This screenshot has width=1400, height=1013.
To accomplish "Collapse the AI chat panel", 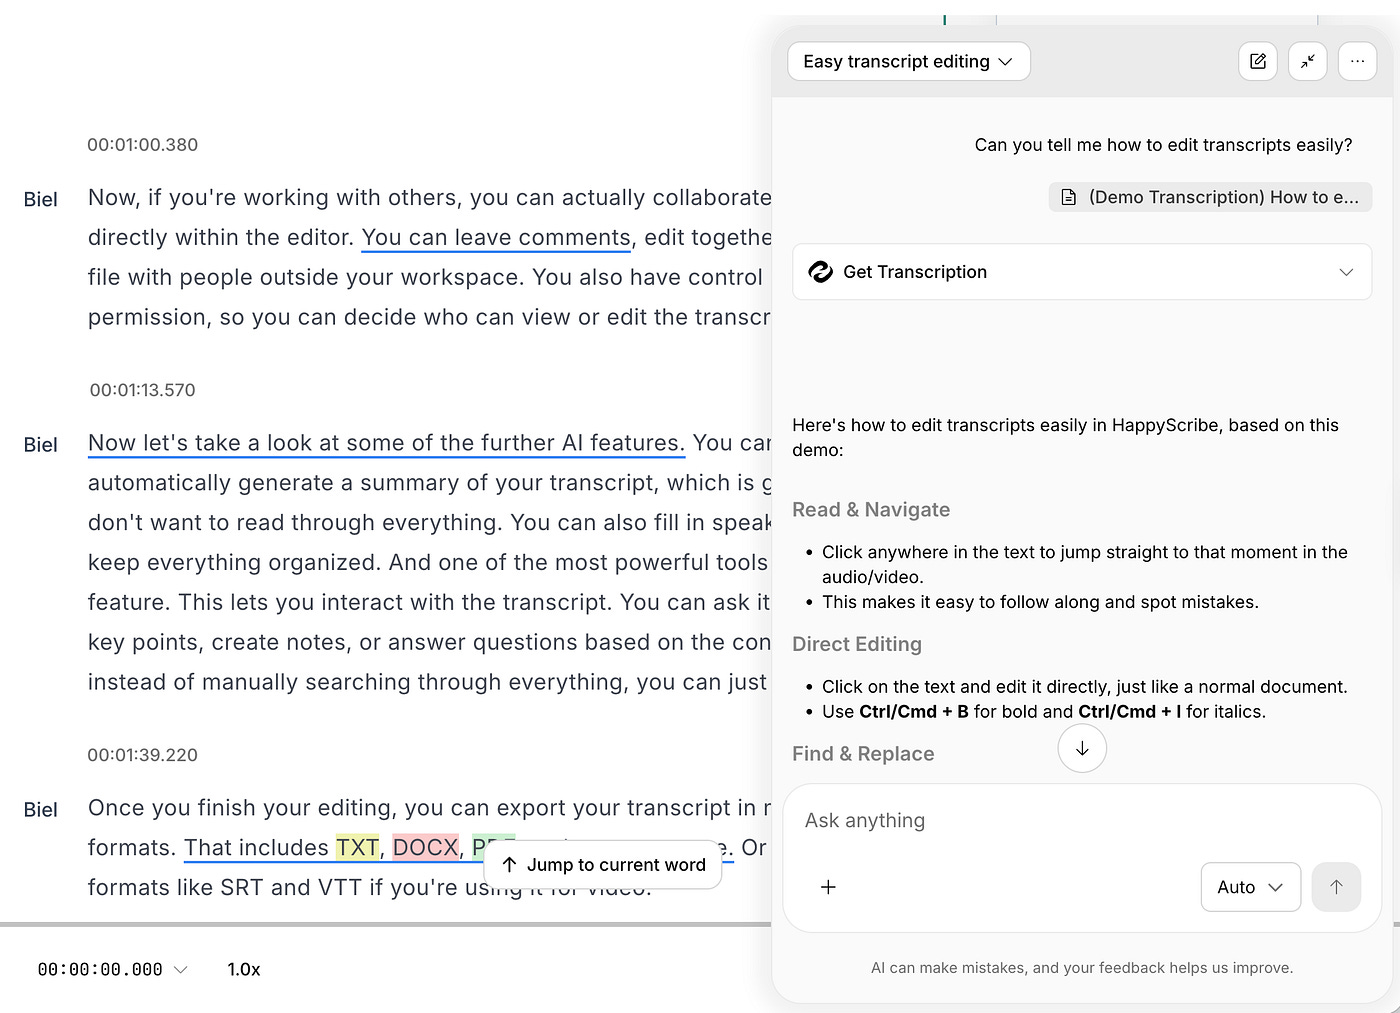I will click(1308, 61).
